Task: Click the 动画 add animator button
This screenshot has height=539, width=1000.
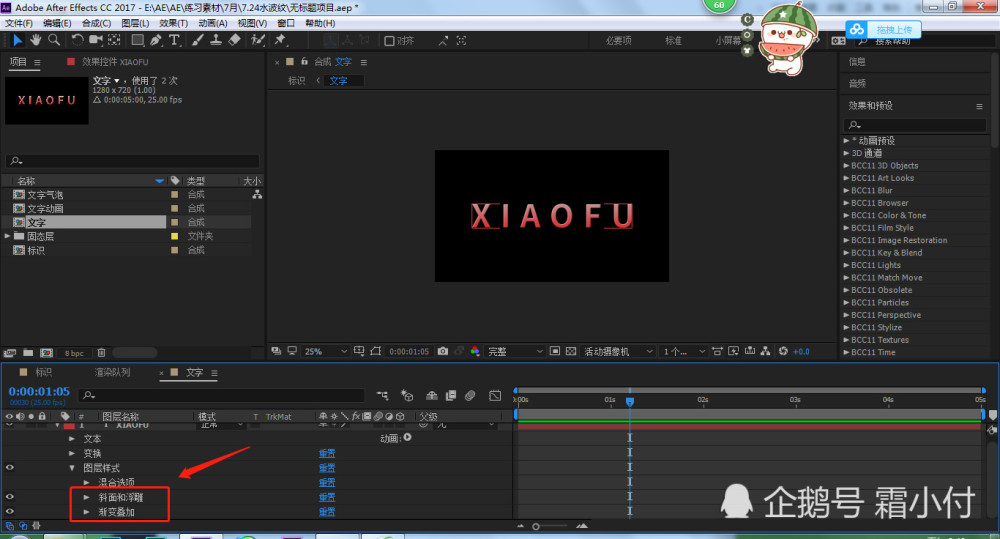Action: point(407,438)
